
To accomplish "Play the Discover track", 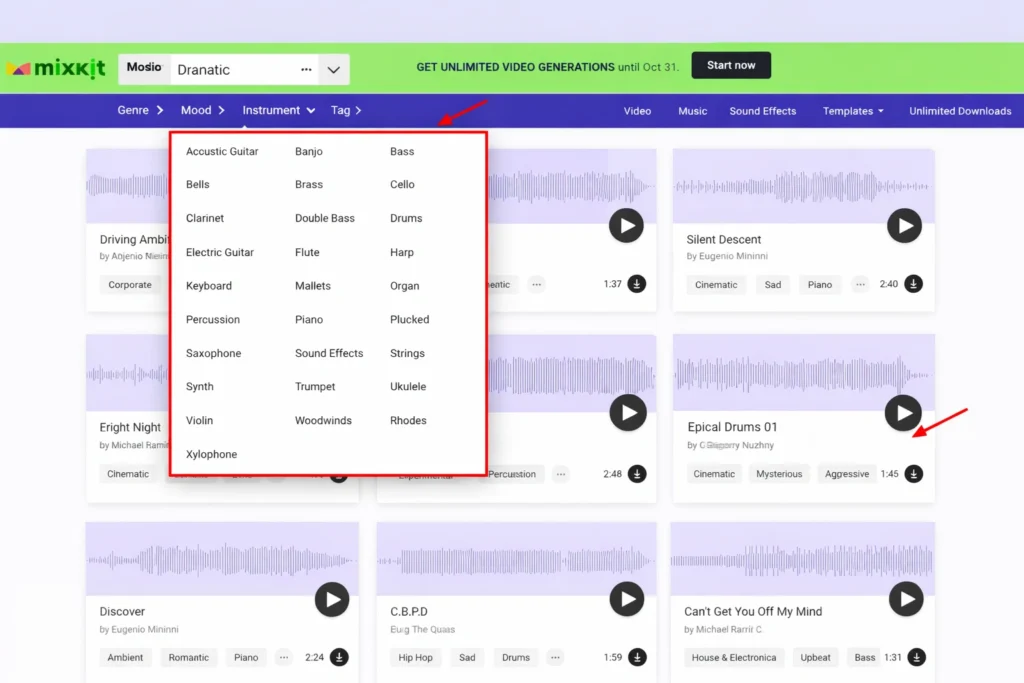I will point(331,599).
